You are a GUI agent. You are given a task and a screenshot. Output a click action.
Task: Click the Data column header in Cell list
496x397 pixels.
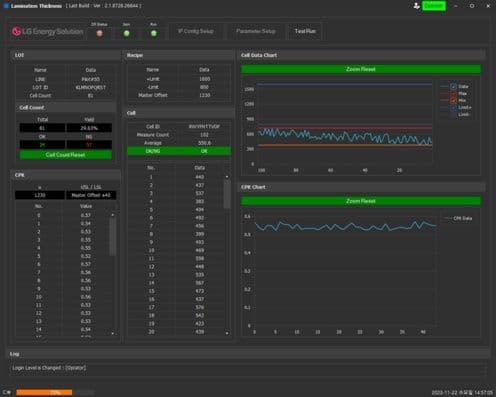[x=200, y=168]
